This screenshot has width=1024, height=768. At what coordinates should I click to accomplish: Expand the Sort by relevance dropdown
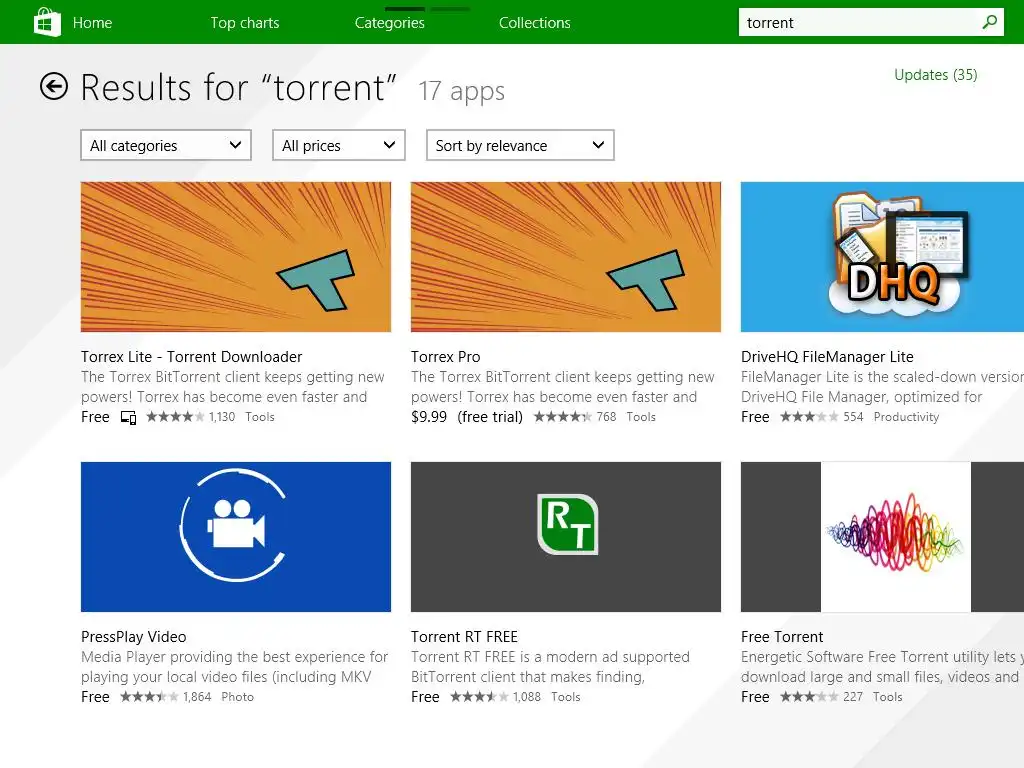pyautogui.click(x=520, y=145)
